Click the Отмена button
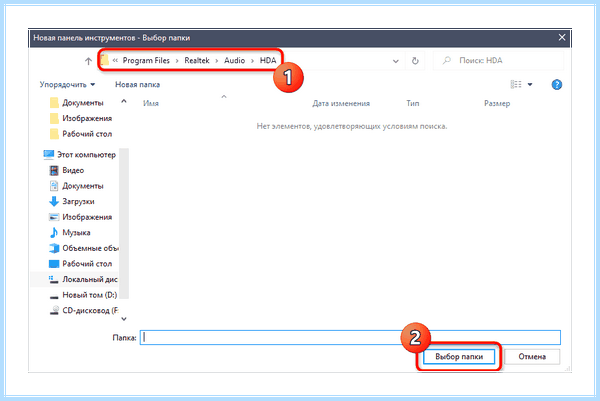Viewport: 600px width, 401px height. (532, 357)
